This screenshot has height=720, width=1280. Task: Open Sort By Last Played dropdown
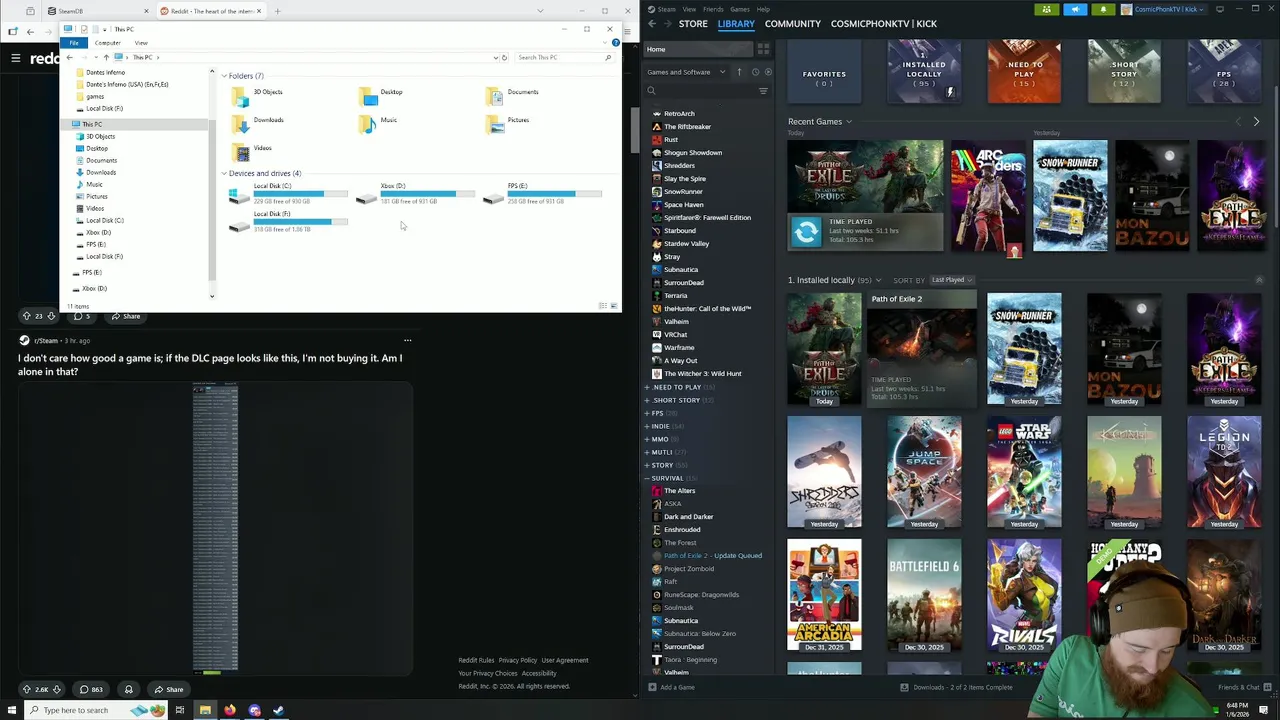952,280
